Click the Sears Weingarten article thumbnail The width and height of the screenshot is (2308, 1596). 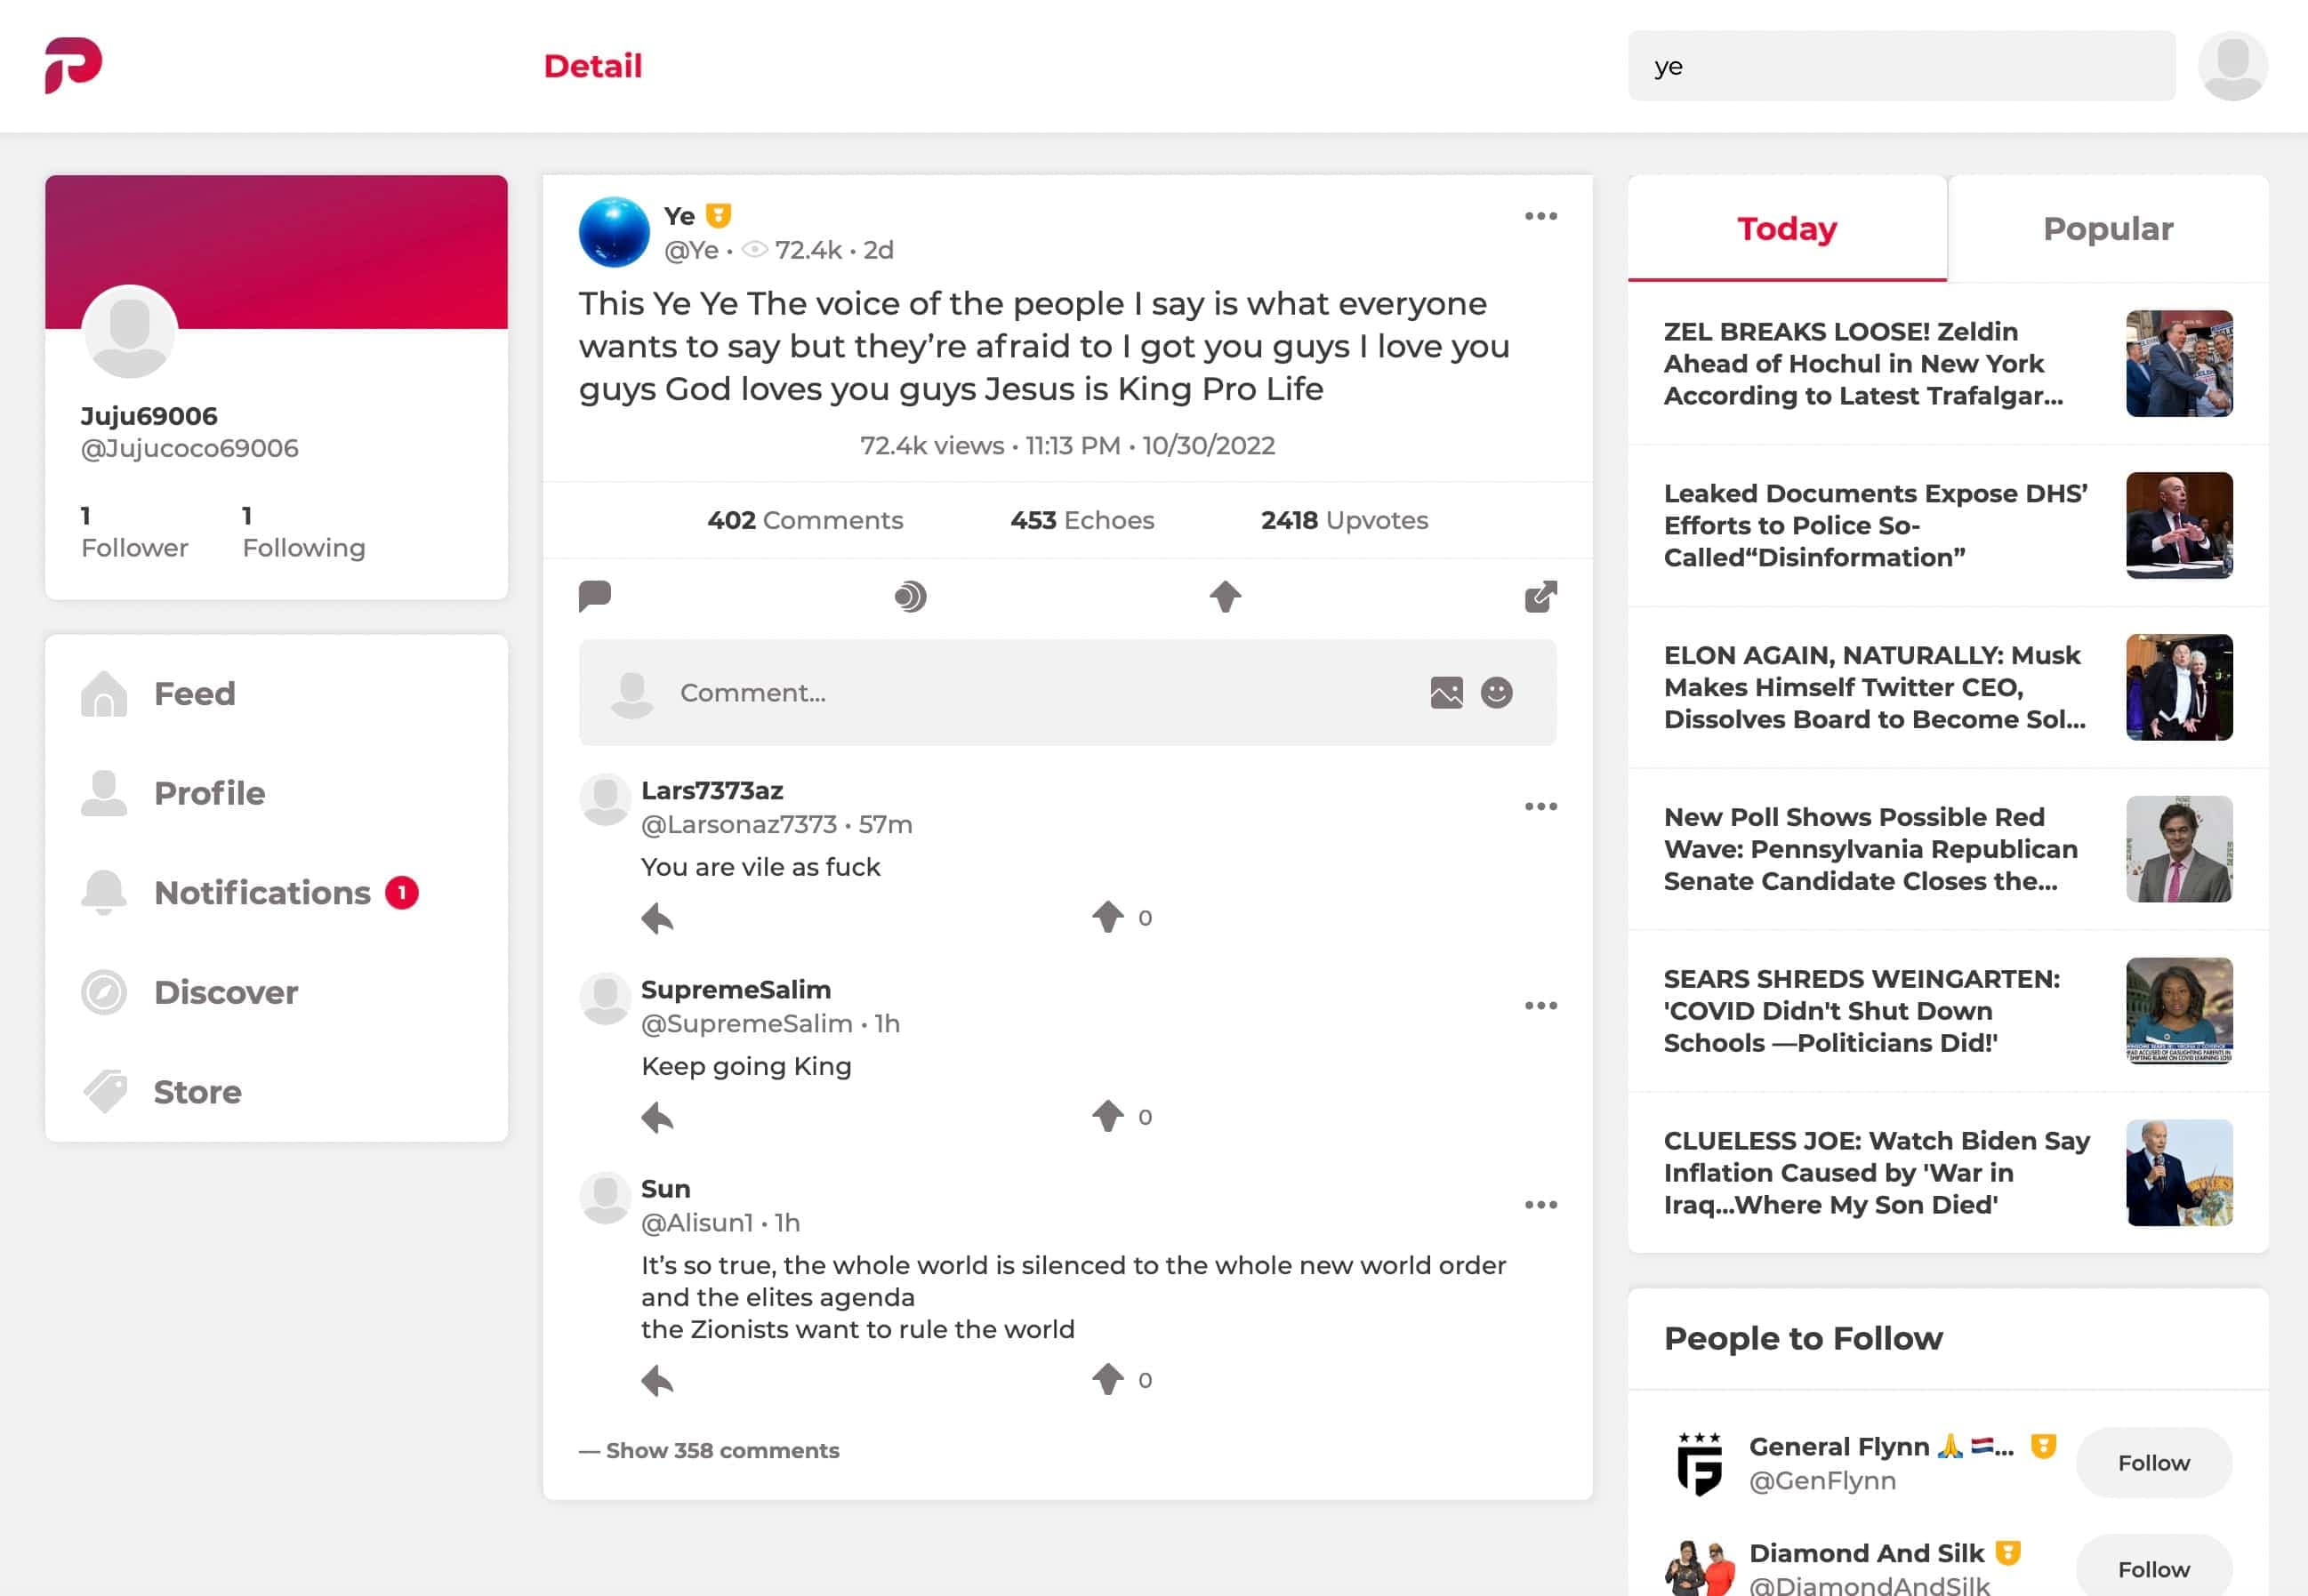pos(2179,1011)
